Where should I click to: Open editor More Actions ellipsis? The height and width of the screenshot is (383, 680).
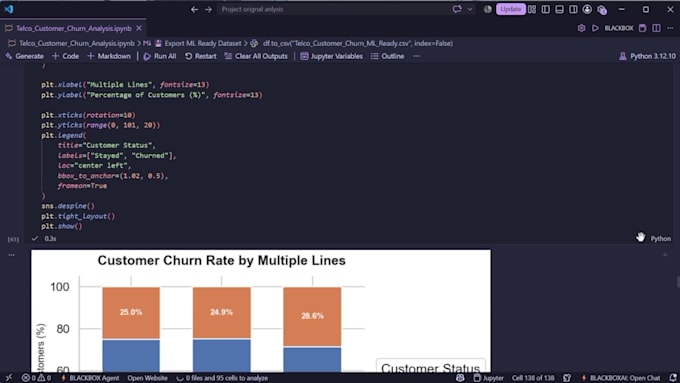[670, 28]
